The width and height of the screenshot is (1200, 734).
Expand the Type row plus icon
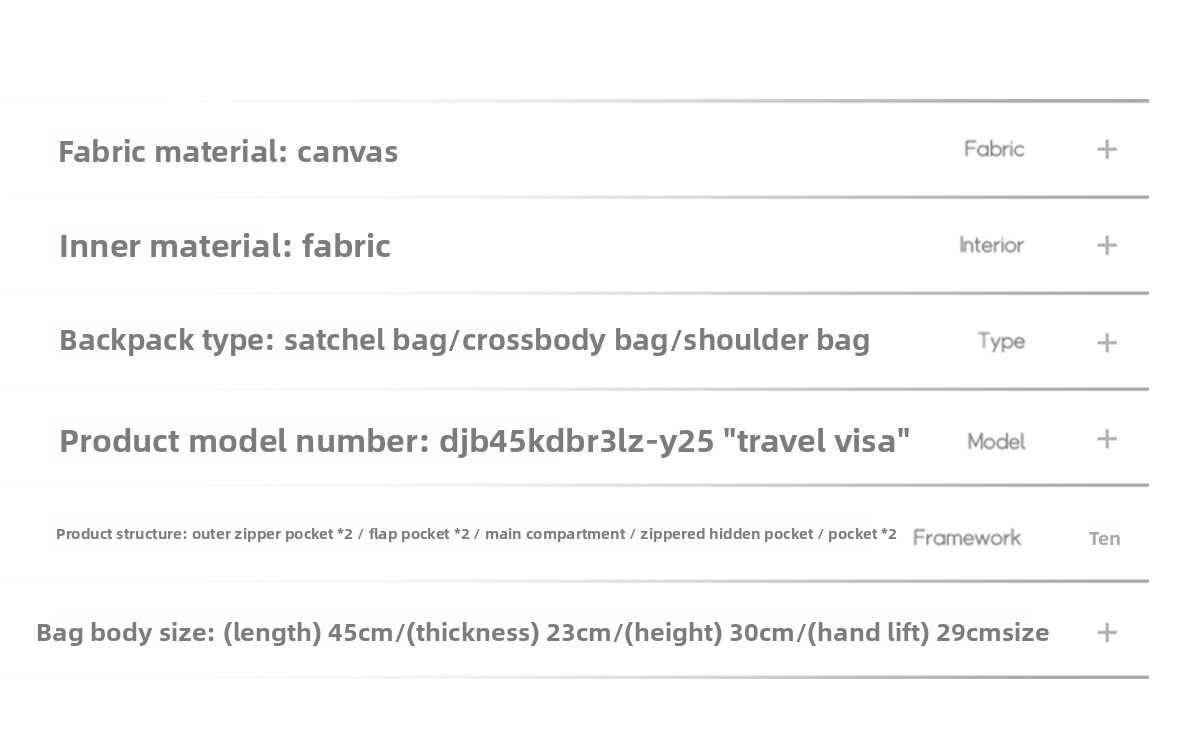tap(1106, 342)
